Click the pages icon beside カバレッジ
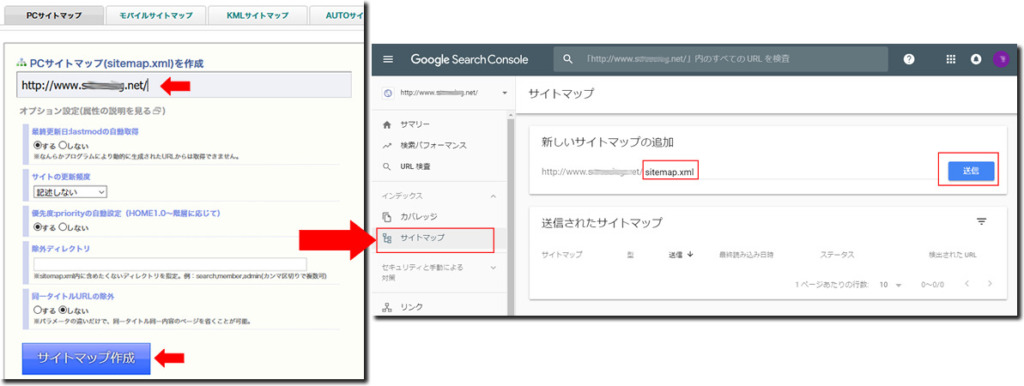1024x386 pixels. pos(387,216)
